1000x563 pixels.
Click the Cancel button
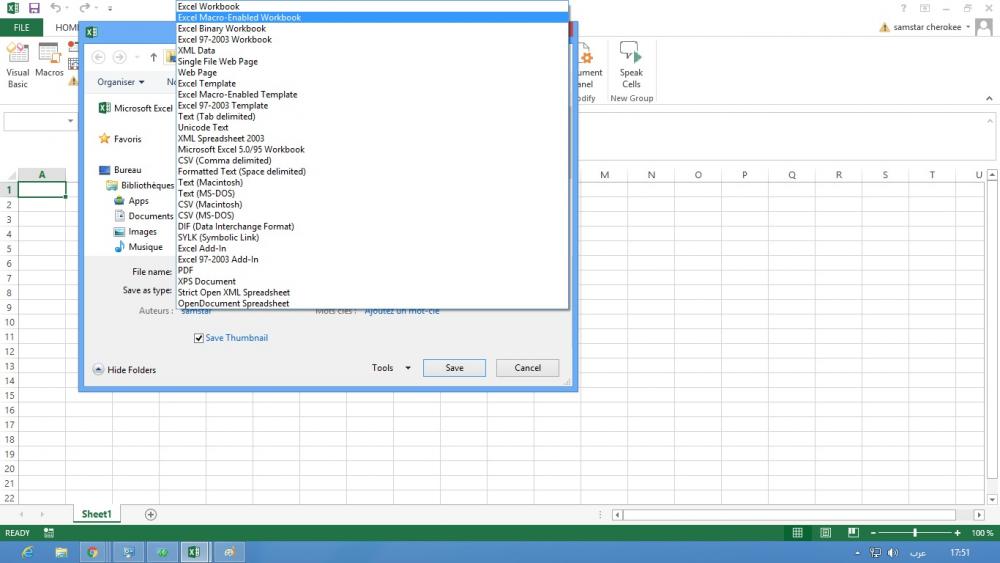pos(527,368)
